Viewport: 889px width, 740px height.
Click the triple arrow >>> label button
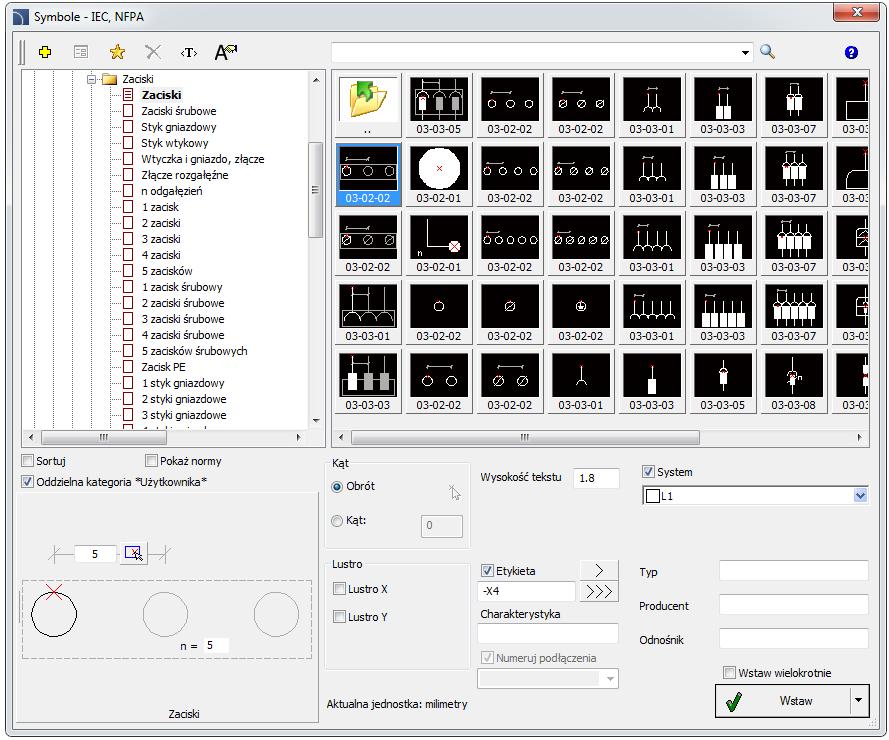click(599, 591)
